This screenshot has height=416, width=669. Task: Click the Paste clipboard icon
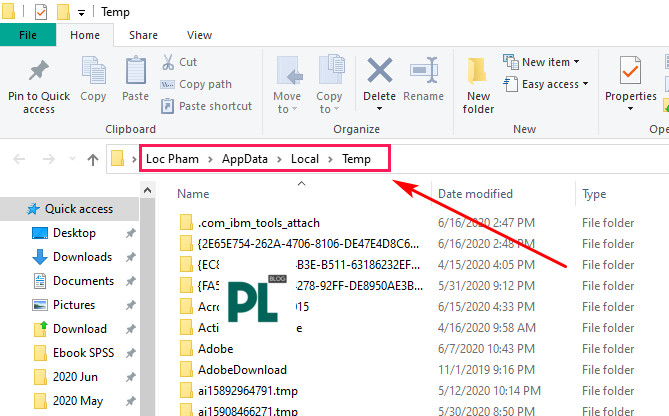coord(136,70)
